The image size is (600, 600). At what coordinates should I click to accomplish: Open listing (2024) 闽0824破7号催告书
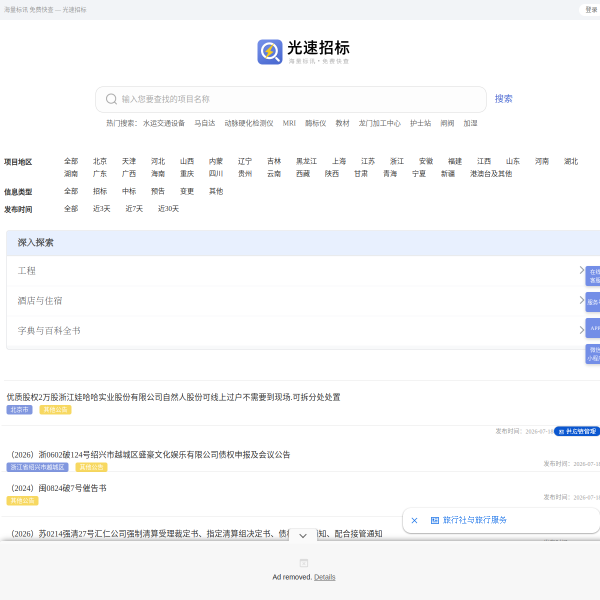(59, 488)
